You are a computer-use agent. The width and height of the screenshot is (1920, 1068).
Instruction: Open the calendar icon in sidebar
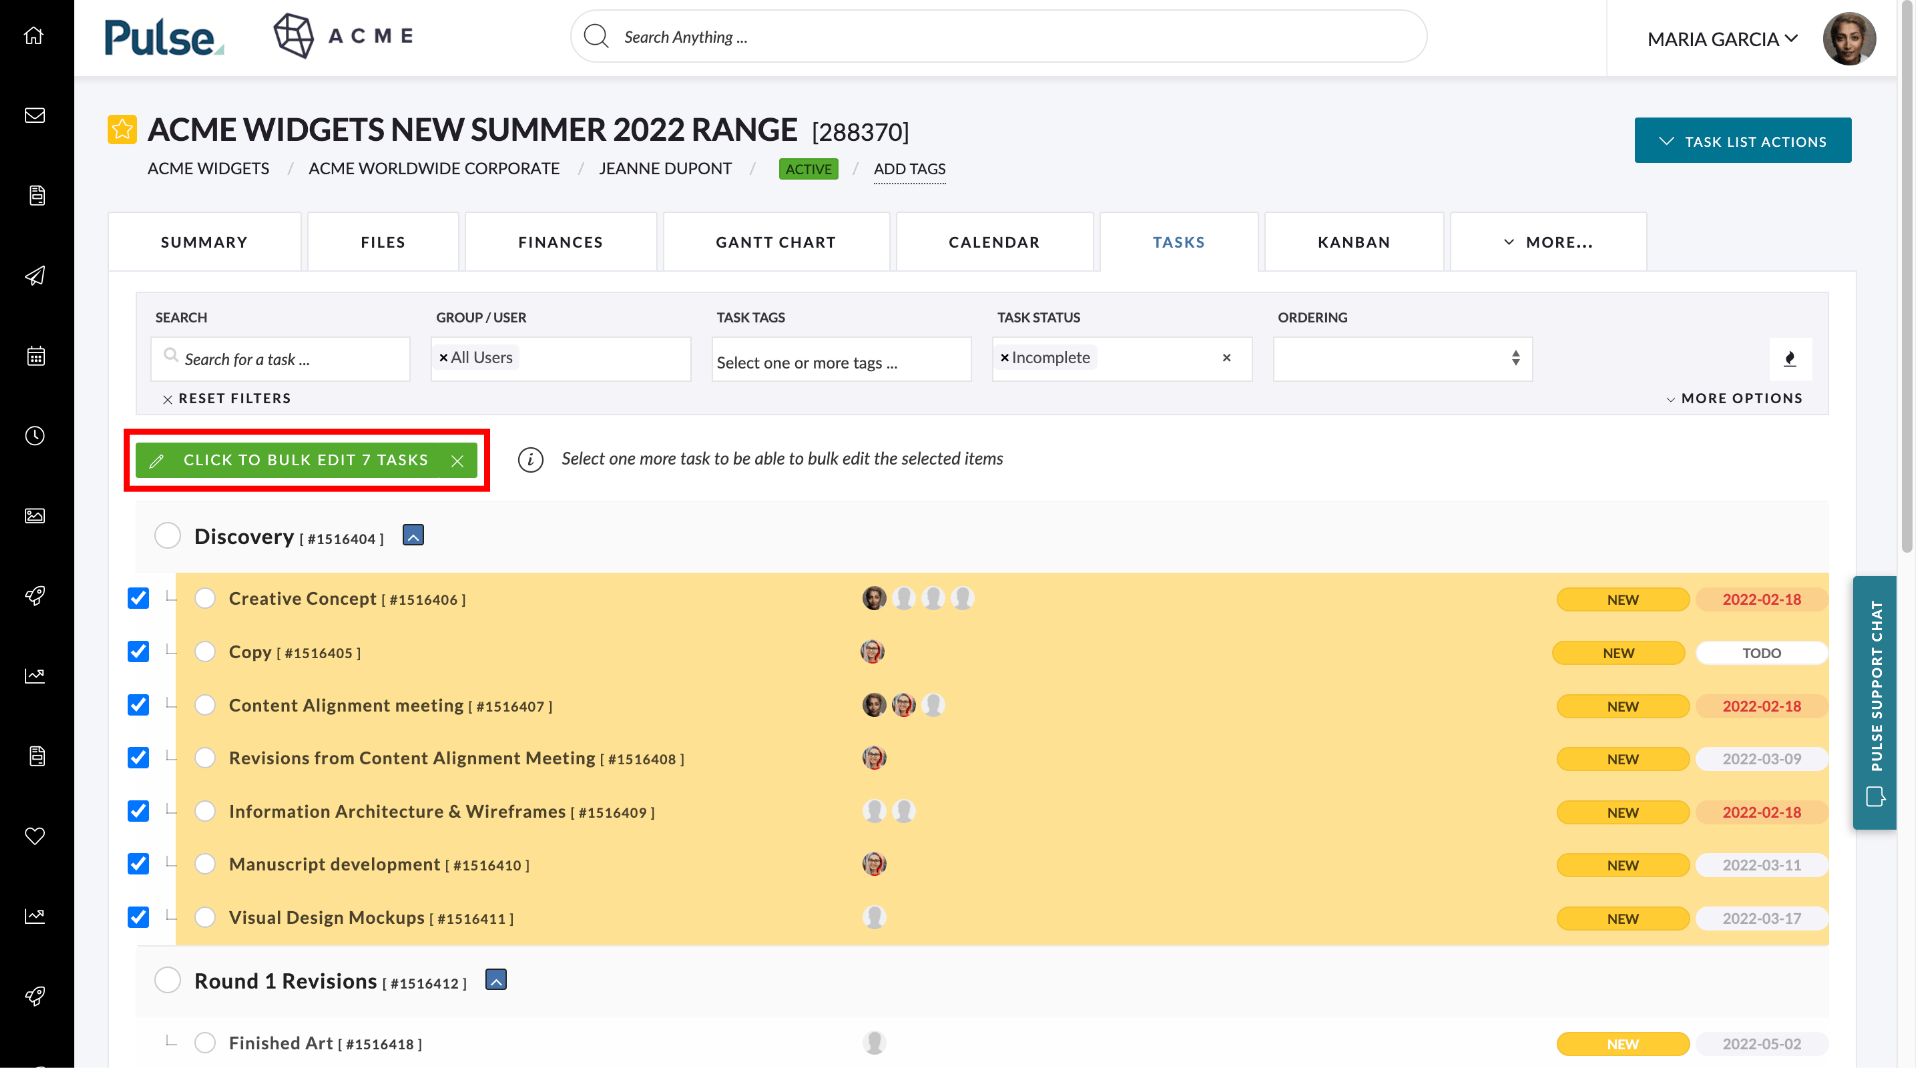pyautogui.click(x=35, y=356)
